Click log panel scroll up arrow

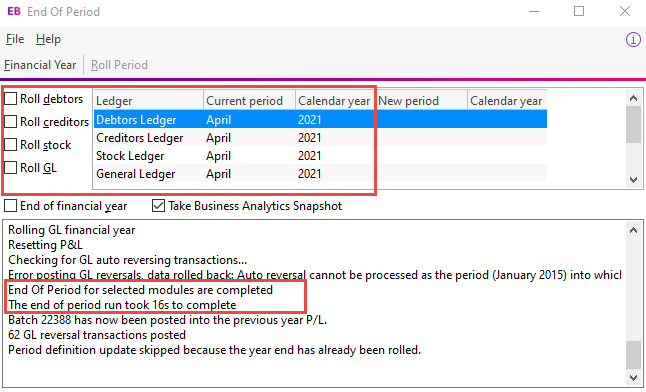click(634, 230)
